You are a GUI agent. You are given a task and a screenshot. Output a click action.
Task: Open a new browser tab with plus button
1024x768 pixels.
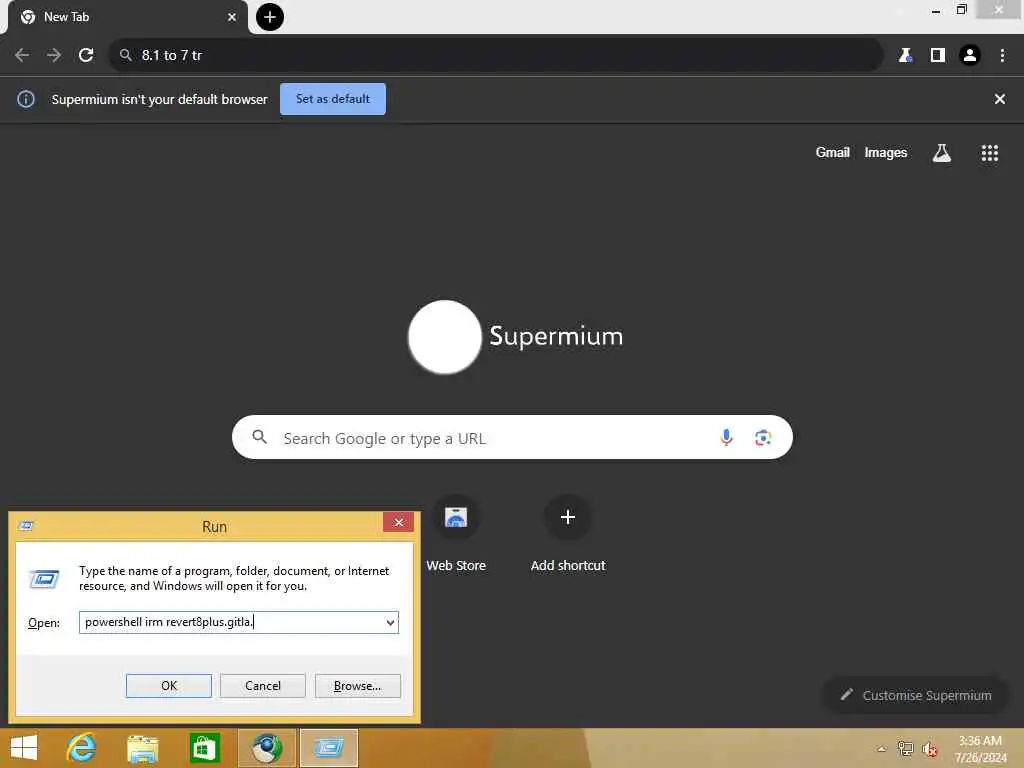tap(270, 17)
